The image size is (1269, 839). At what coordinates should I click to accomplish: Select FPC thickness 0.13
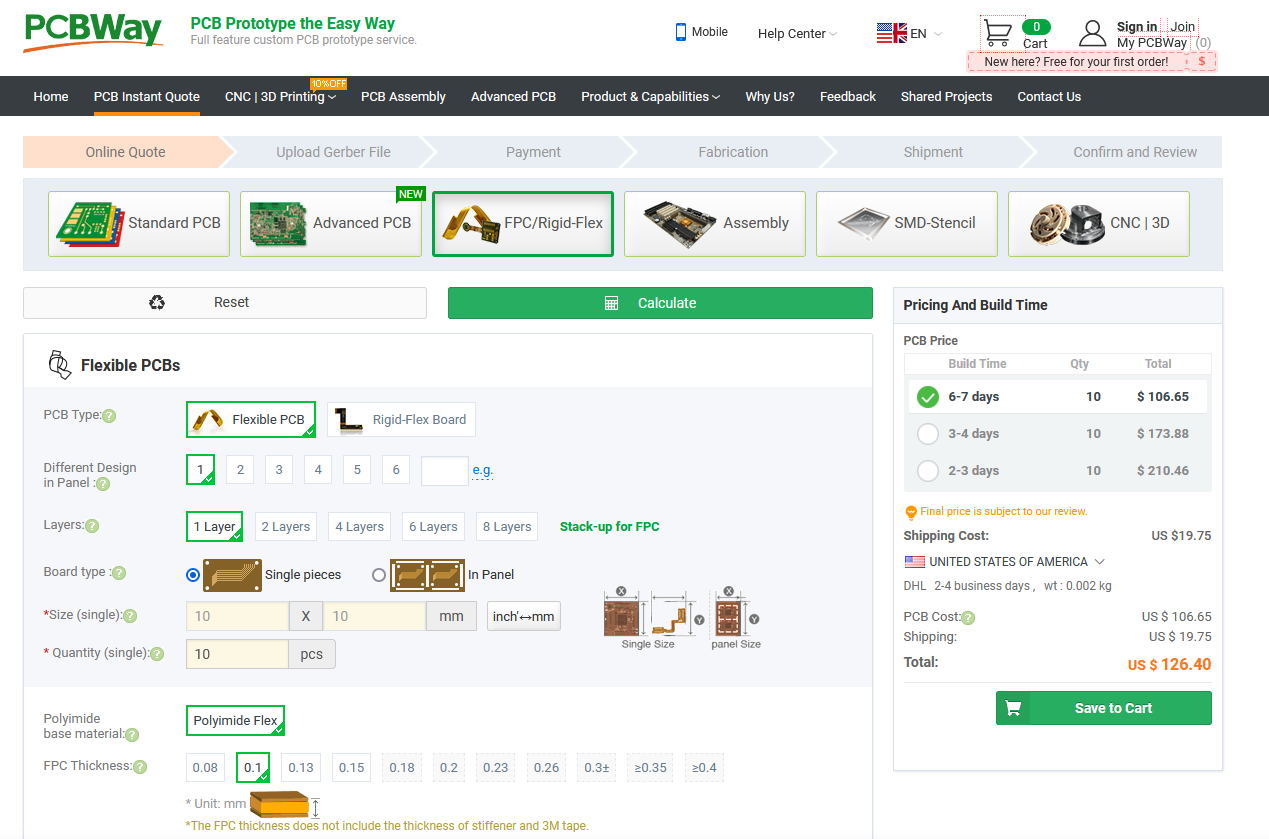pyautogui.click(x=301, y=768)
